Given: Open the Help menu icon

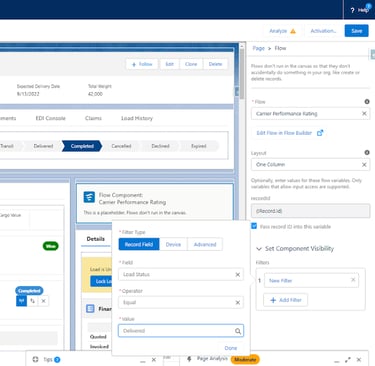Looking at the screenshot, I should click(352, 10).
